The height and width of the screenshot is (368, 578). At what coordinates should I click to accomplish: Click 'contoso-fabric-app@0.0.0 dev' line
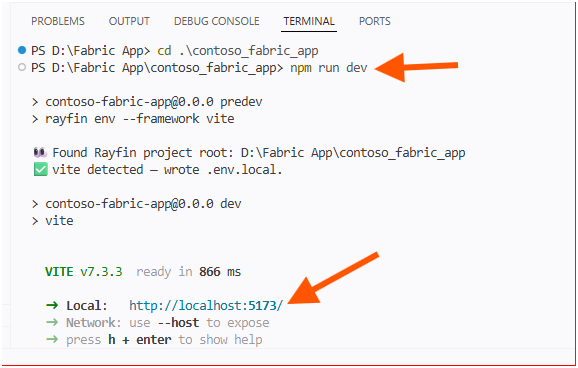137,204
